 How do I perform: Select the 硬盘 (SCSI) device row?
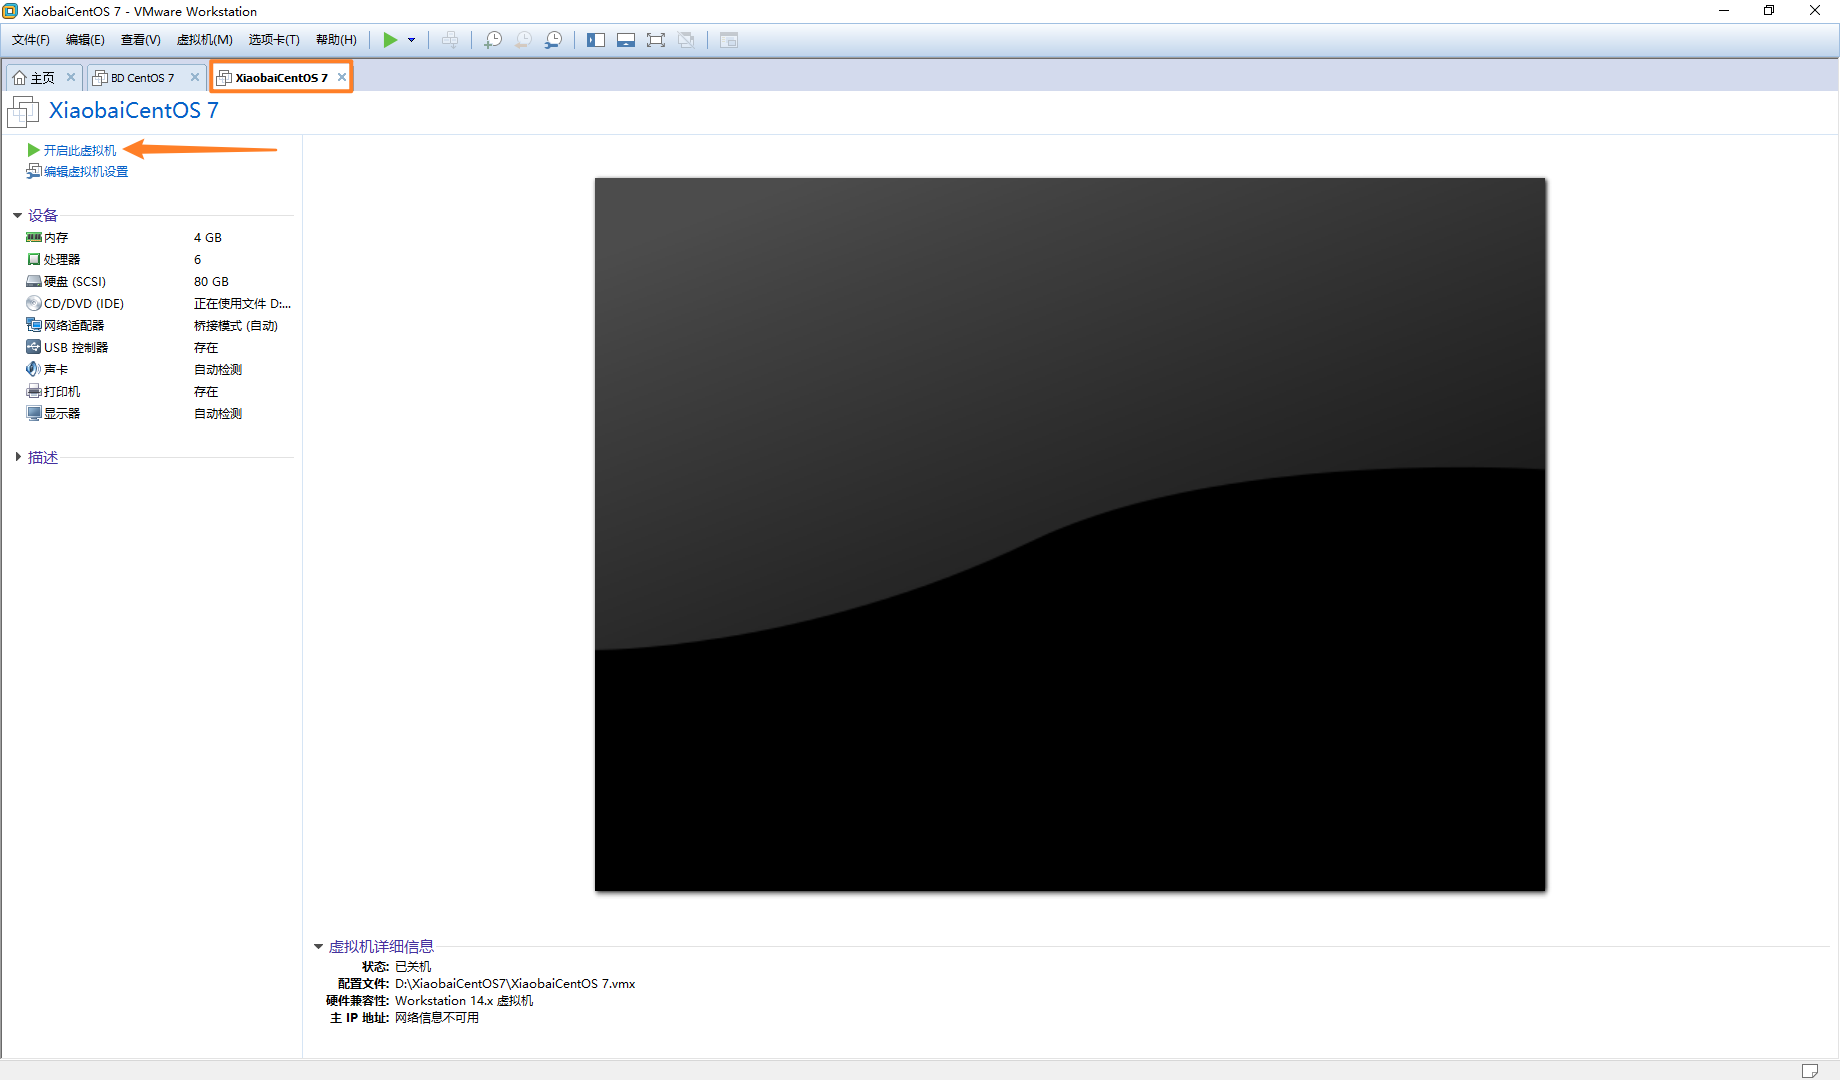[158, 282]
